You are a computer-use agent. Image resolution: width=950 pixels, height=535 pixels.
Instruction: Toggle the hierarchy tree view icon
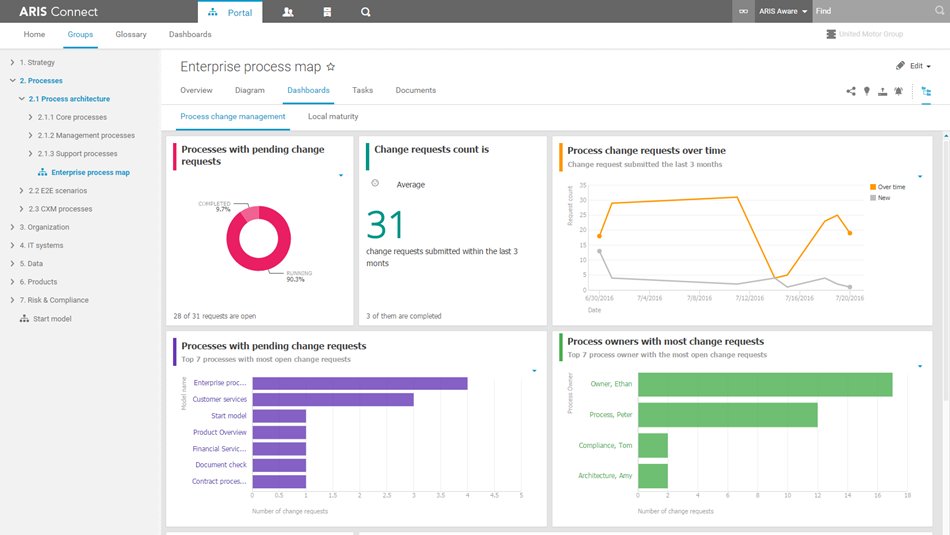[x=926, y=91]
